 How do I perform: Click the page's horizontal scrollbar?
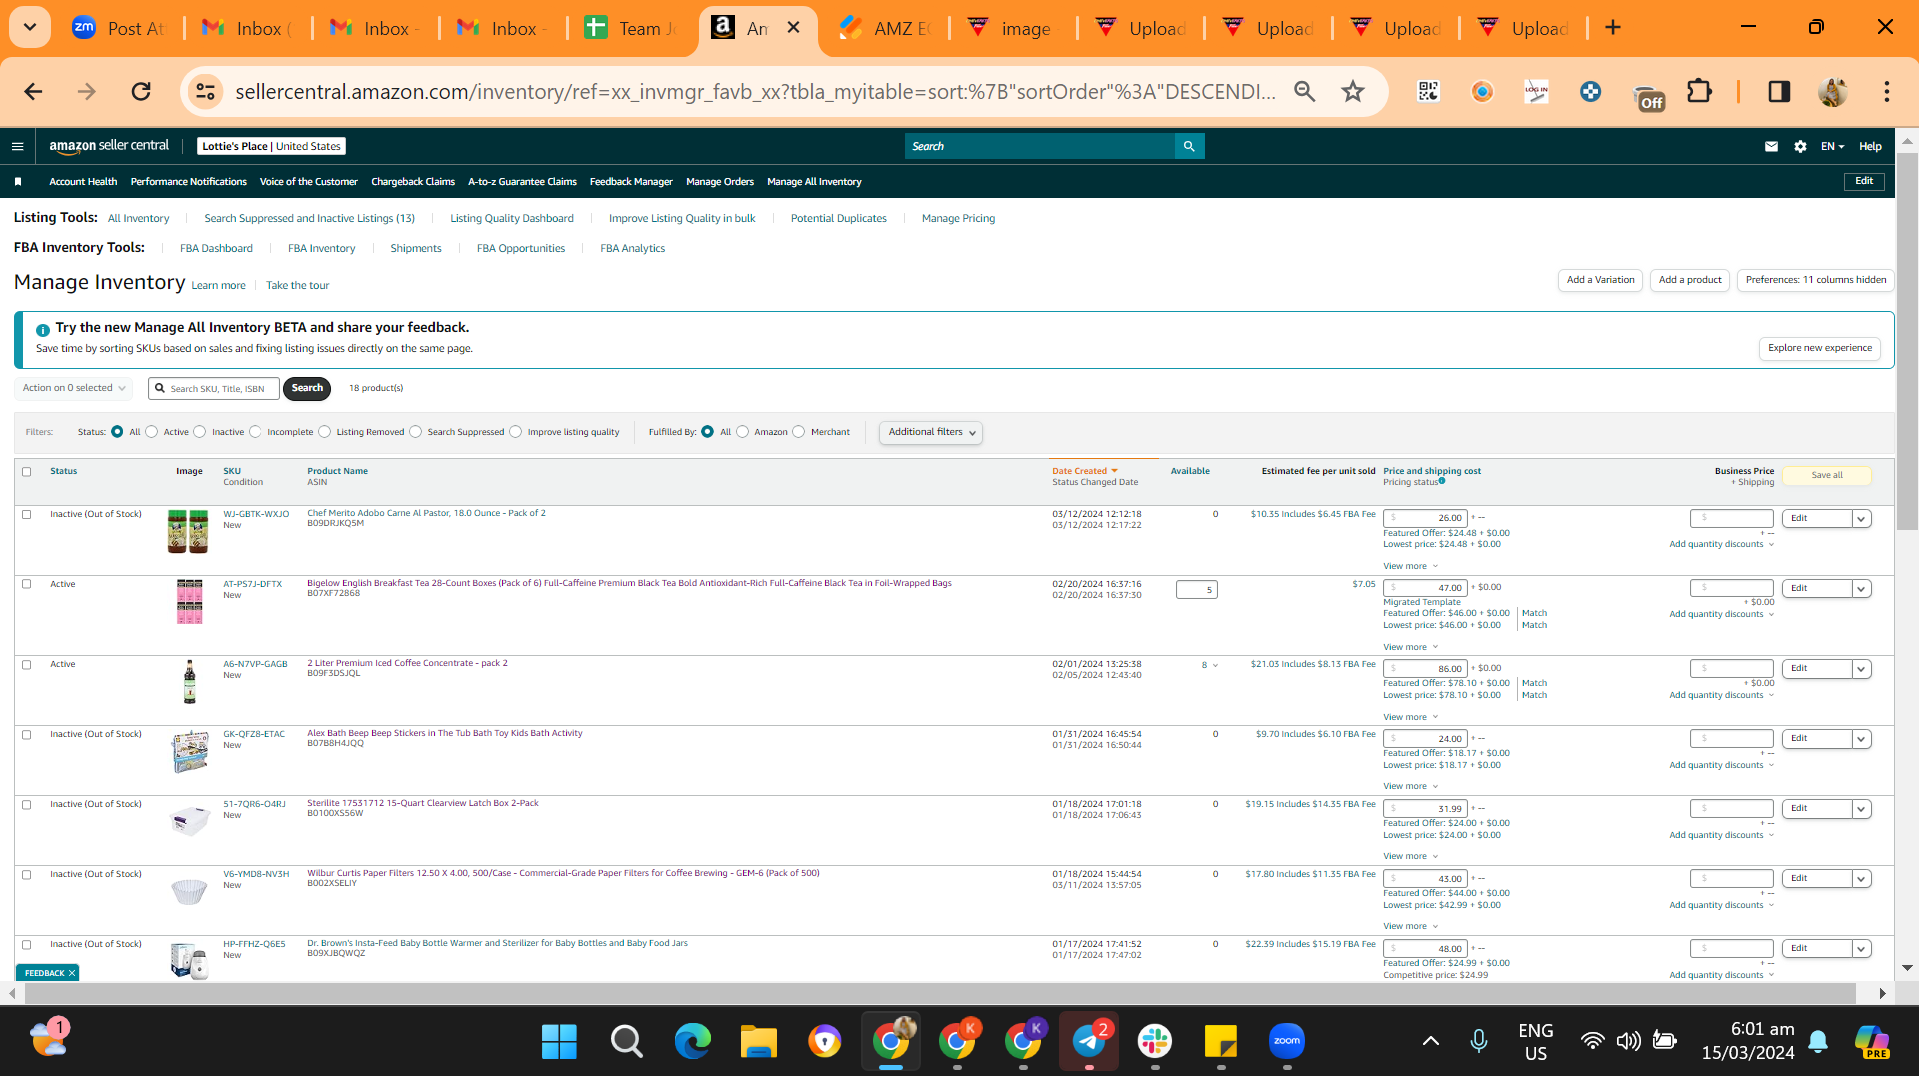[940, 993]
